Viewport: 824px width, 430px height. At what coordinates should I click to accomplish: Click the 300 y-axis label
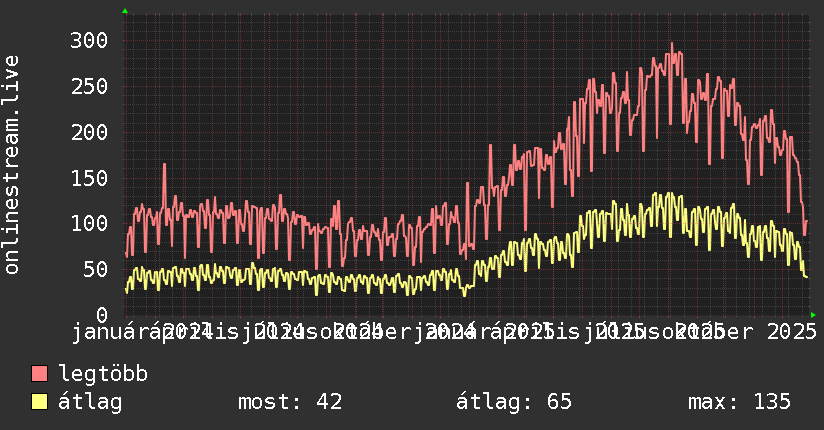click(89, 40)
